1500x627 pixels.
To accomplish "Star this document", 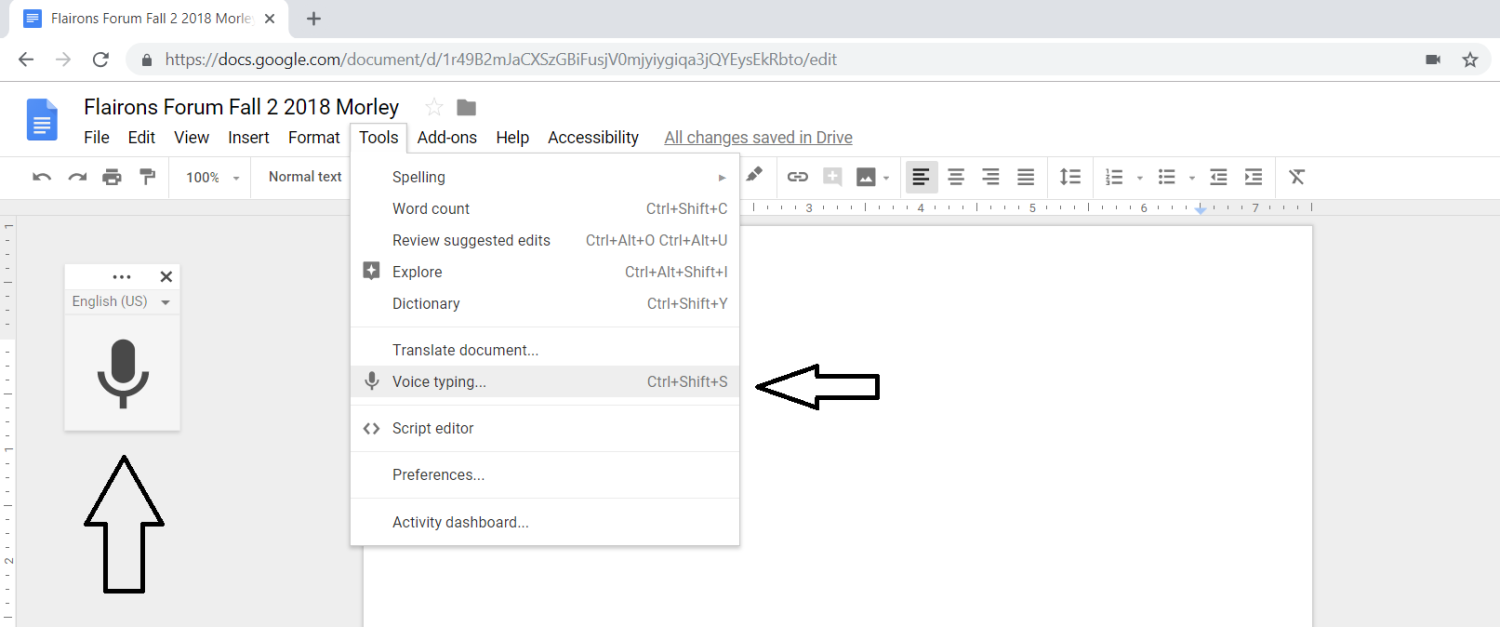I will [434, 107].
